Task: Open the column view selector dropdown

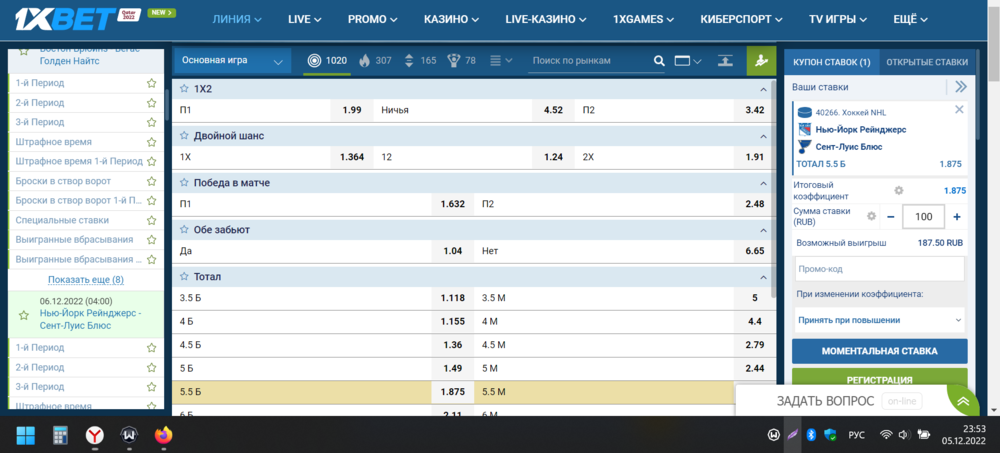Action: (688, 61)
